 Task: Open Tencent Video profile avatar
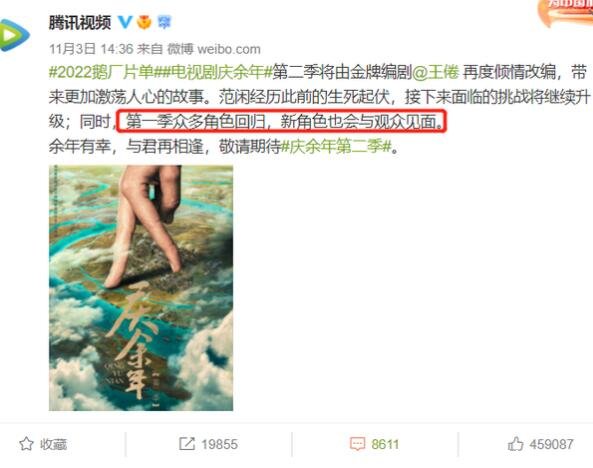coord(14,35)
